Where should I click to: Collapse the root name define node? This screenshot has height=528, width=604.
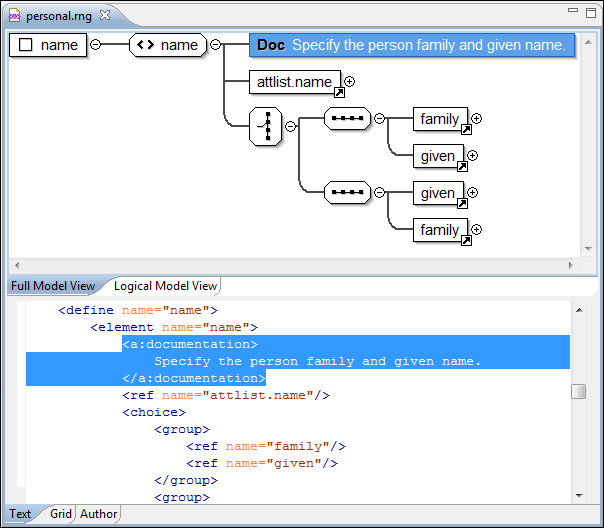pyautogui.click(x=96, y=45)
